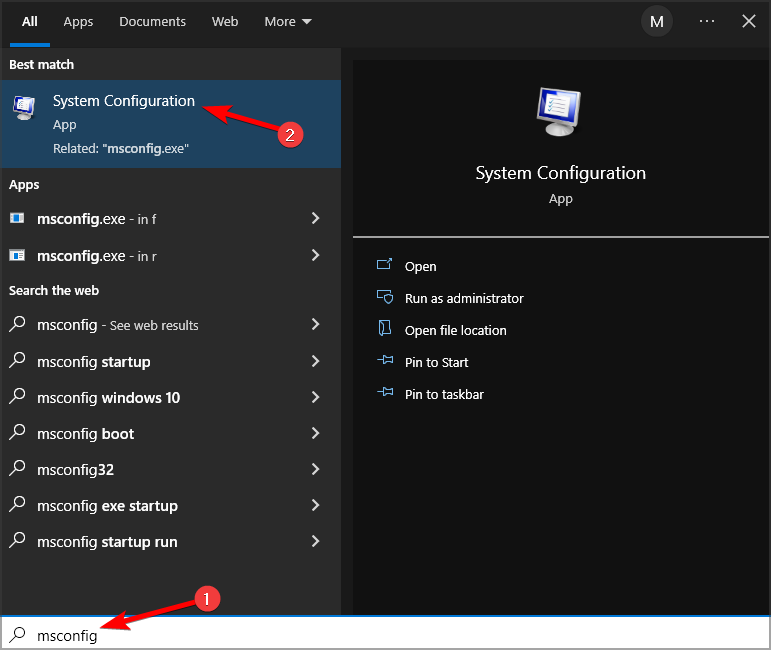Open the Documents search tab

point(152,22)
